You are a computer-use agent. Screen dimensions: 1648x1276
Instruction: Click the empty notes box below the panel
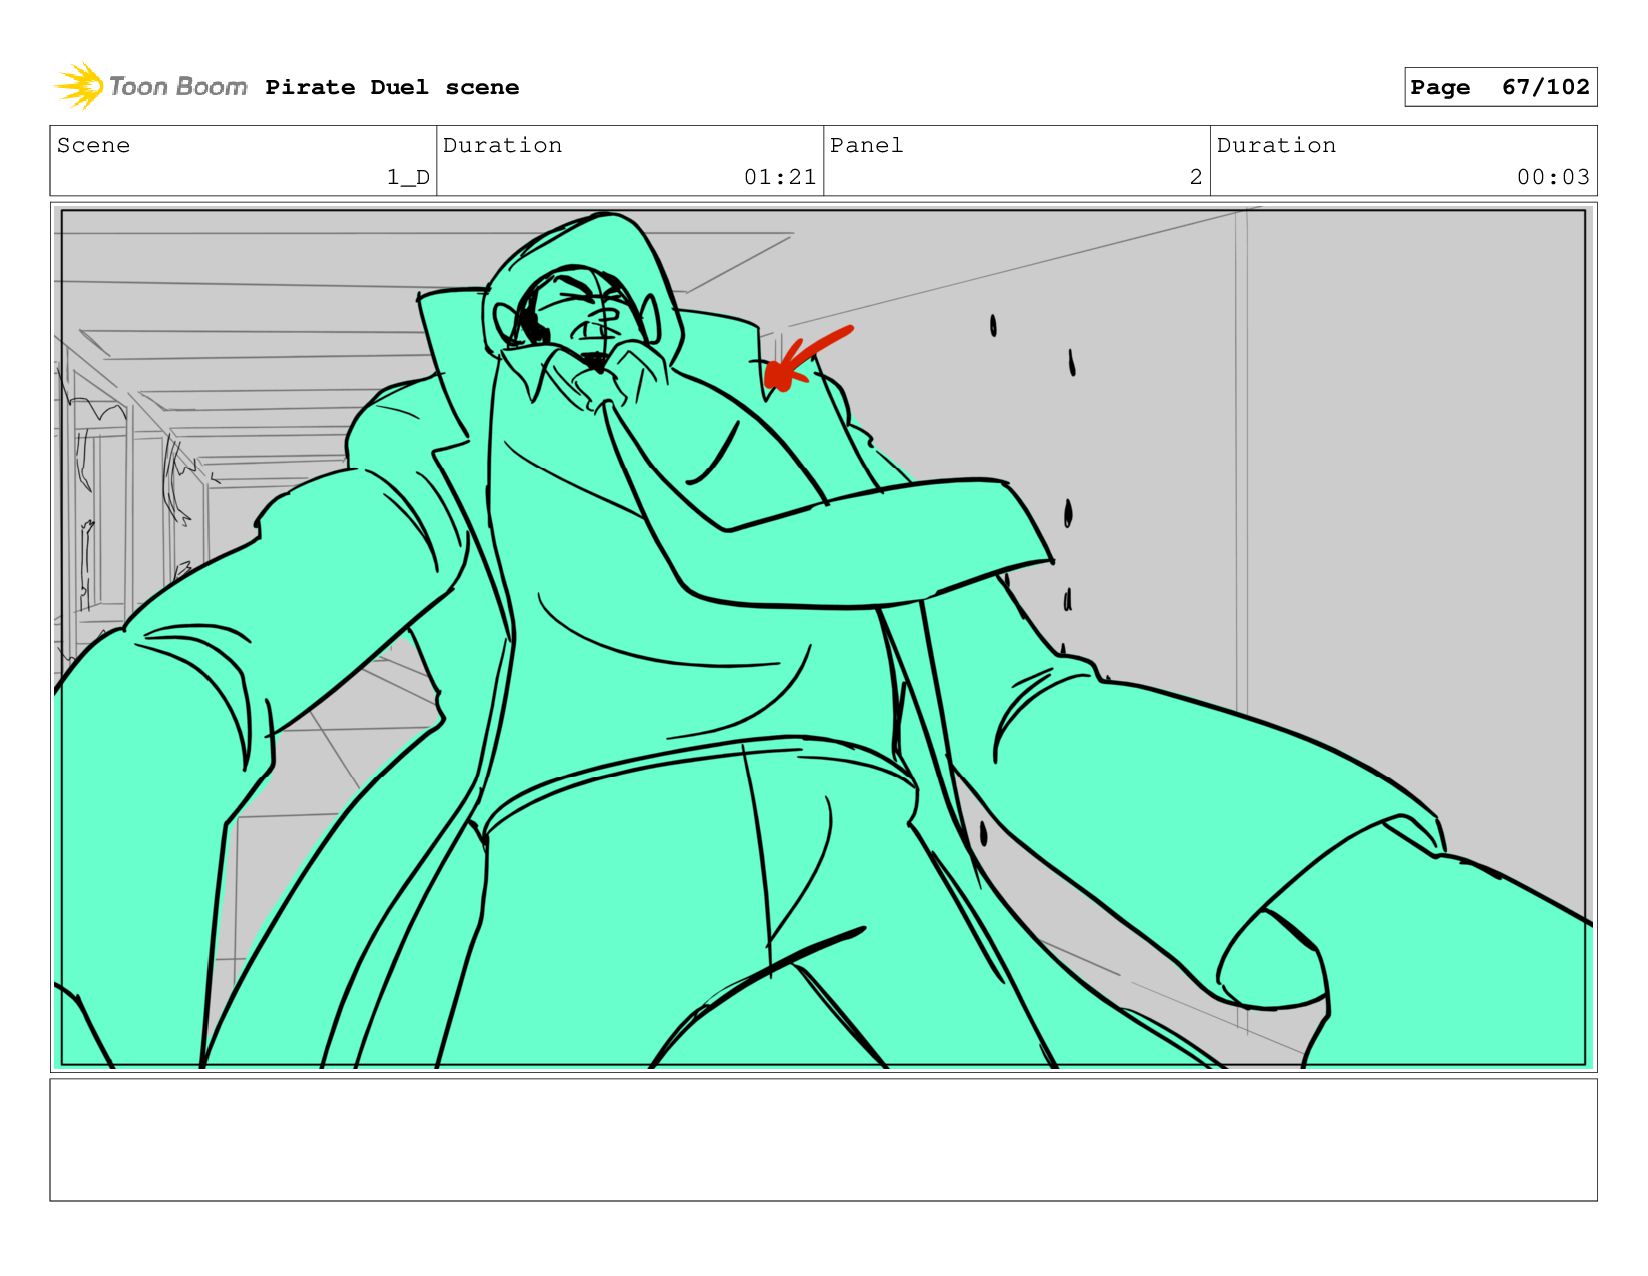click(823, 1139)
